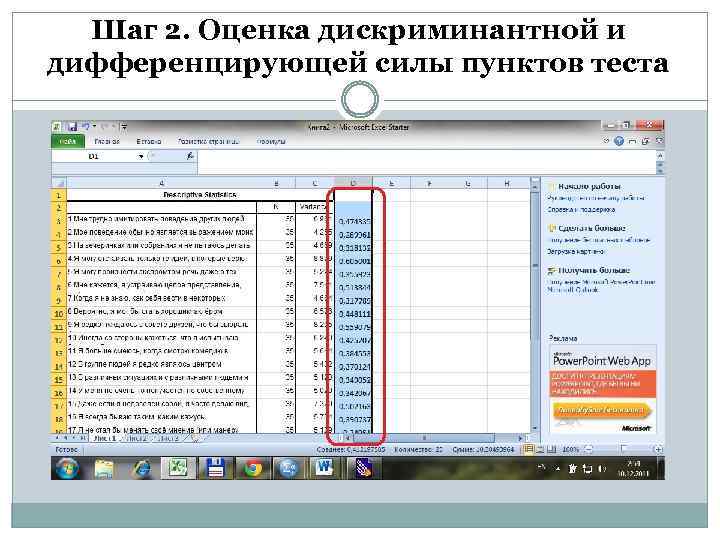The width and height of the screenshot is (720, 540).
Task: Click the Name Box showing D1
Action: (x=94, y=157)
